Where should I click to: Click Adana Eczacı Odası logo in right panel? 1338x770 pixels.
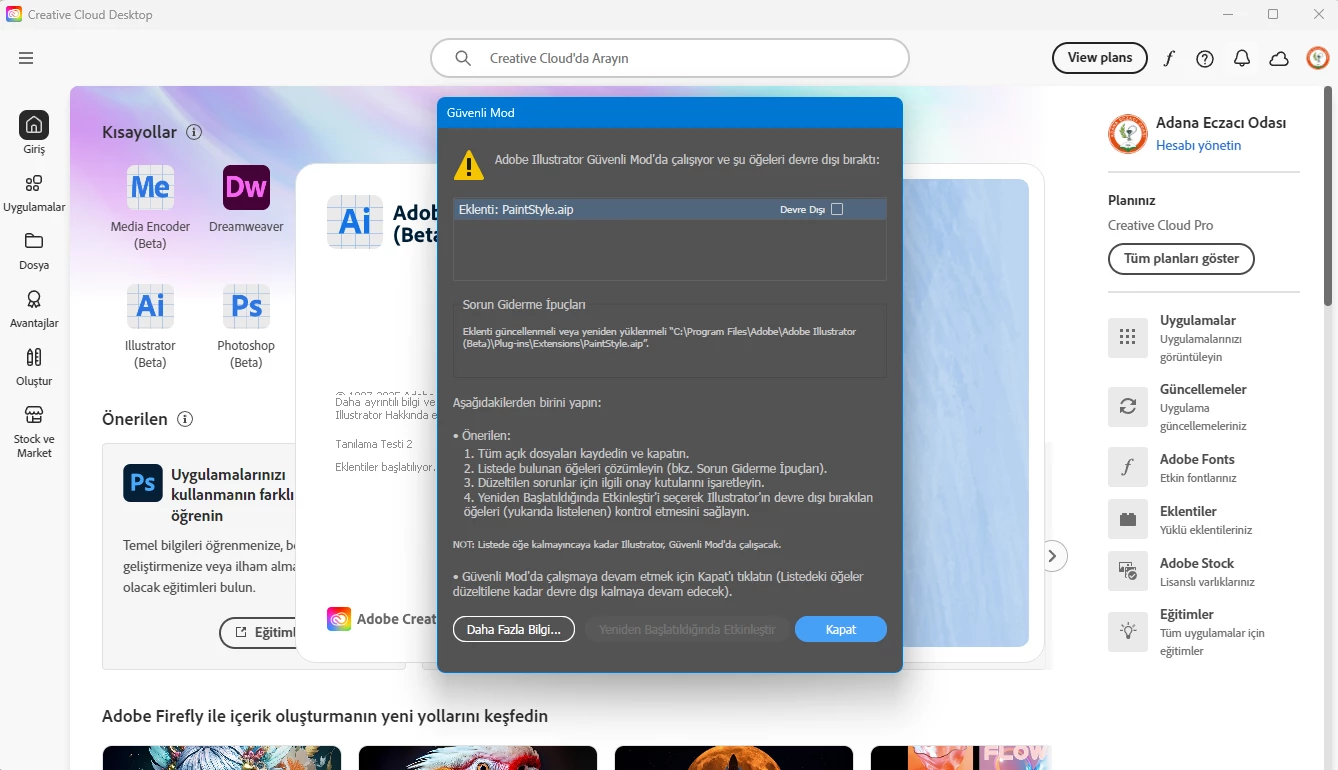(x=1128, y=134)
